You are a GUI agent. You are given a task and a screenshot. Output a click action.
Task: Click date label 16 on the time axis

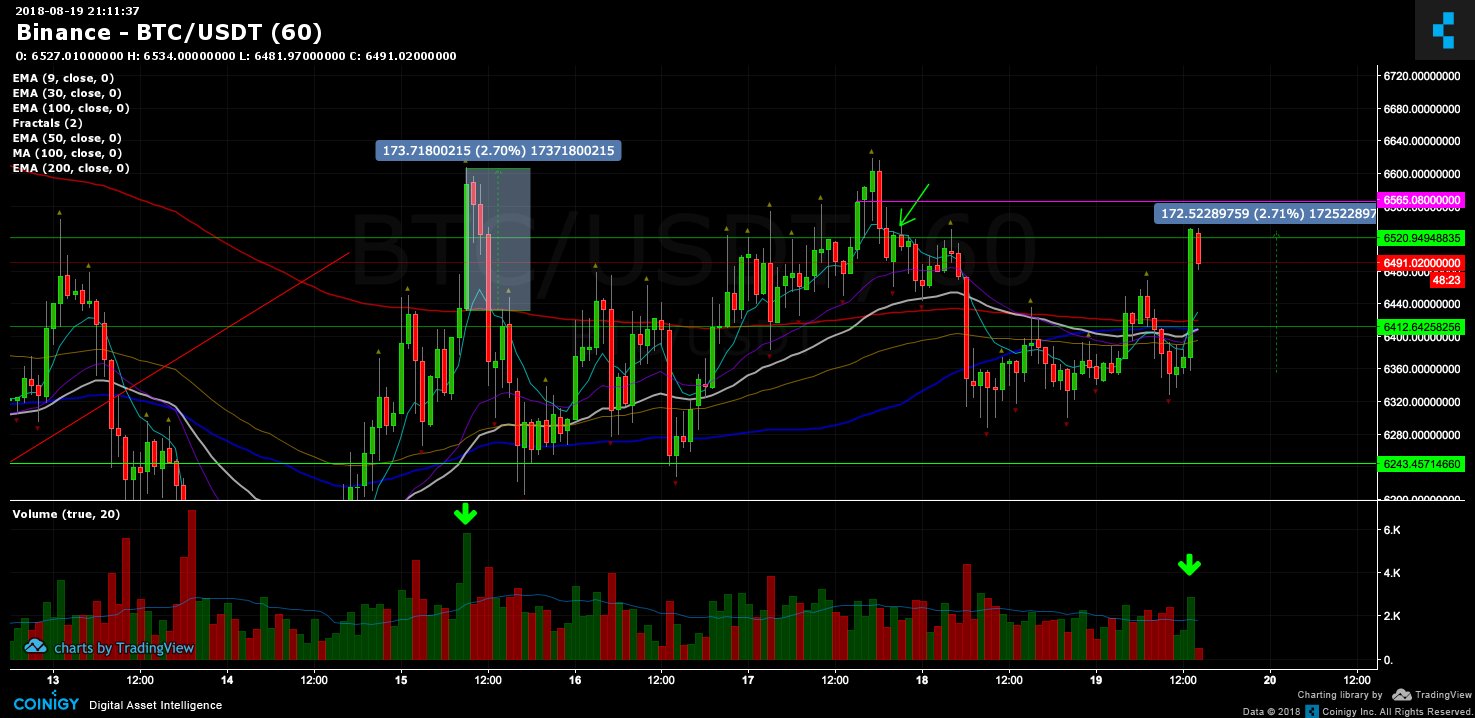click(x=575, y=679)
